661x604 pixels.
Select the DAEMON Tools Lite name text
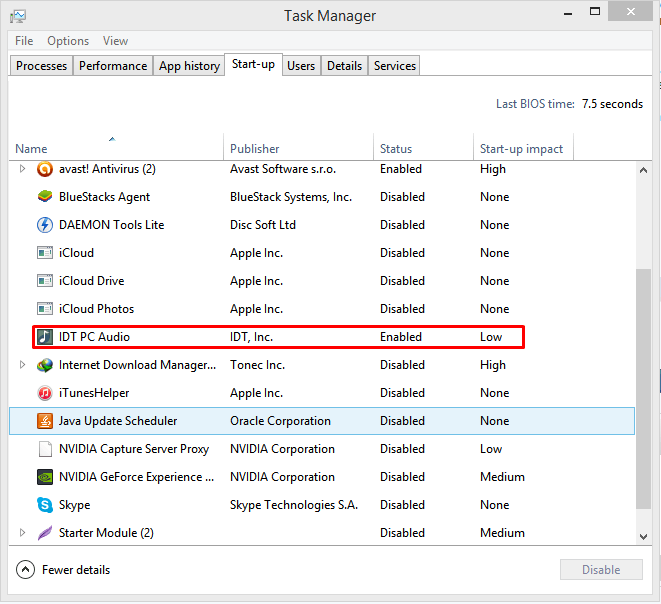[111, 225]
